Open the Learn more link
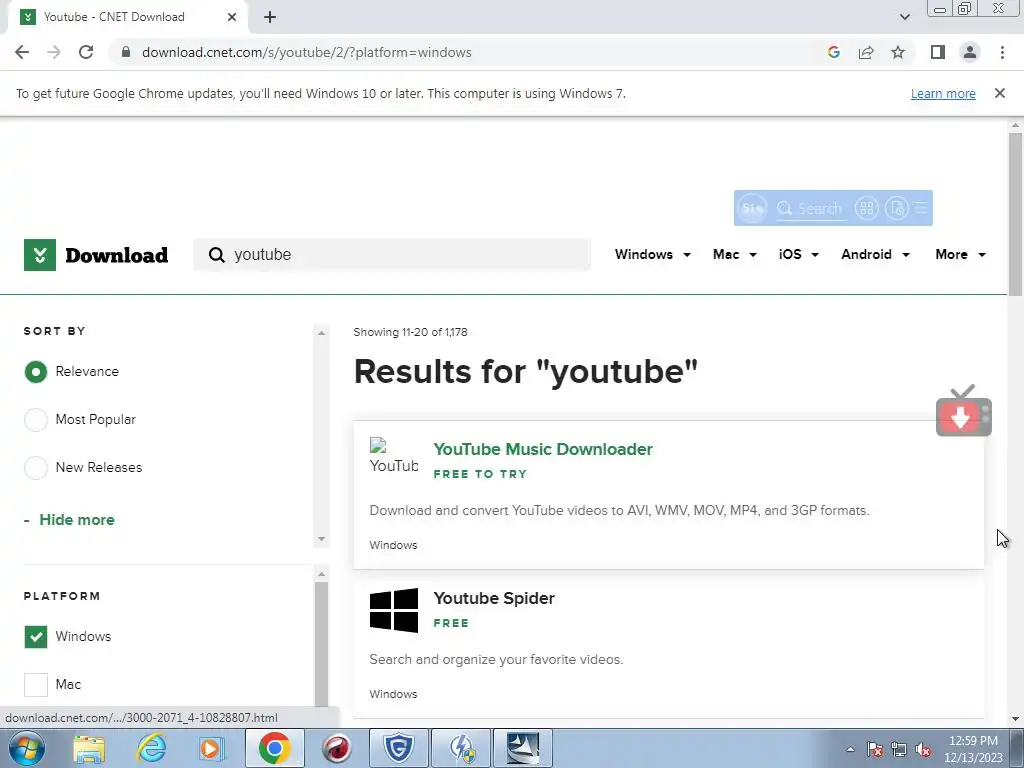The height and width of the screenshot is (768, 1024). tap(943, 93)
